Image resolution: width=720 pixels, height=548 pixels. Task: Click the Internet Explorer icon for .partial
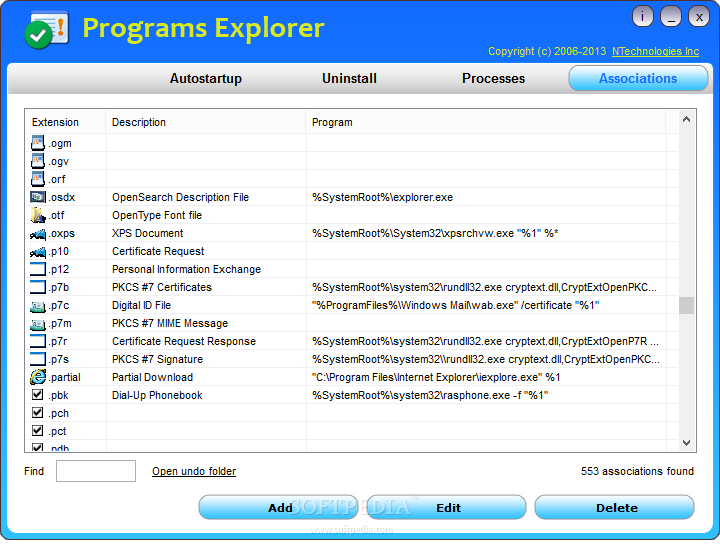(38, 377)
